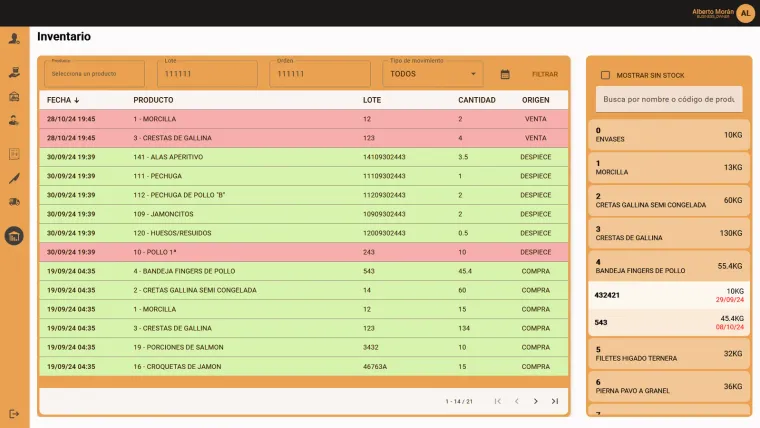Click the 19 - PORCIONES DE SALMON row

tap(303, 347)
